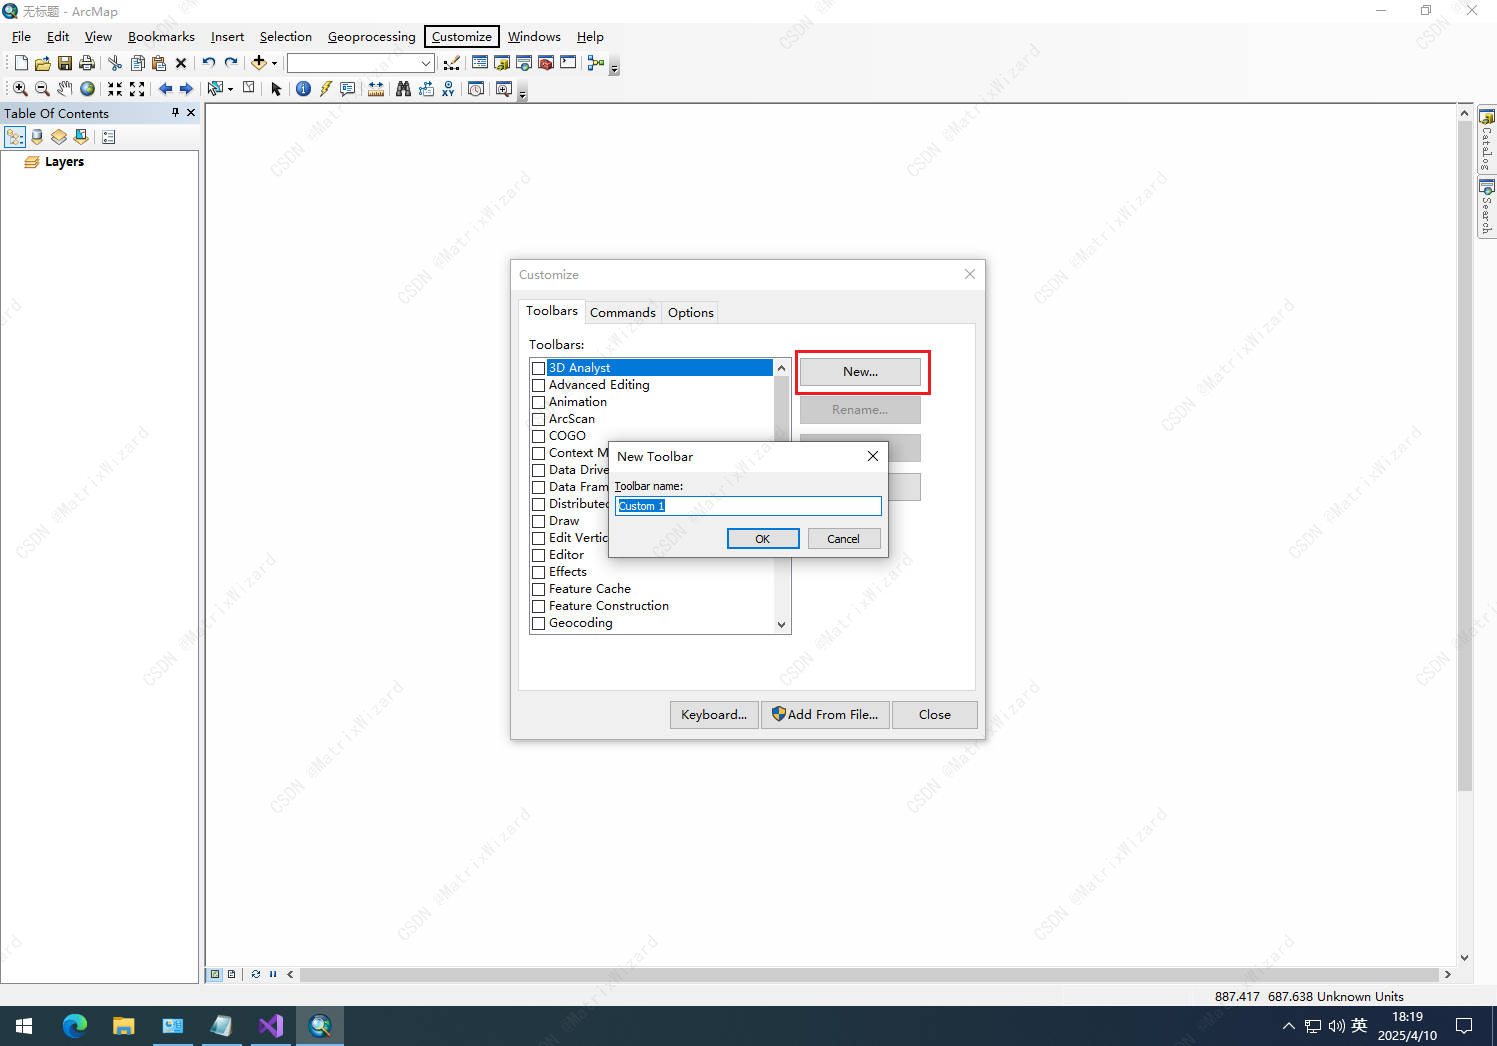The height and width of the screenshot is (1046, 1497).
Task: Open Tools toolbar options dropdown
Action: pyautogui.click(x=522, y=94)
